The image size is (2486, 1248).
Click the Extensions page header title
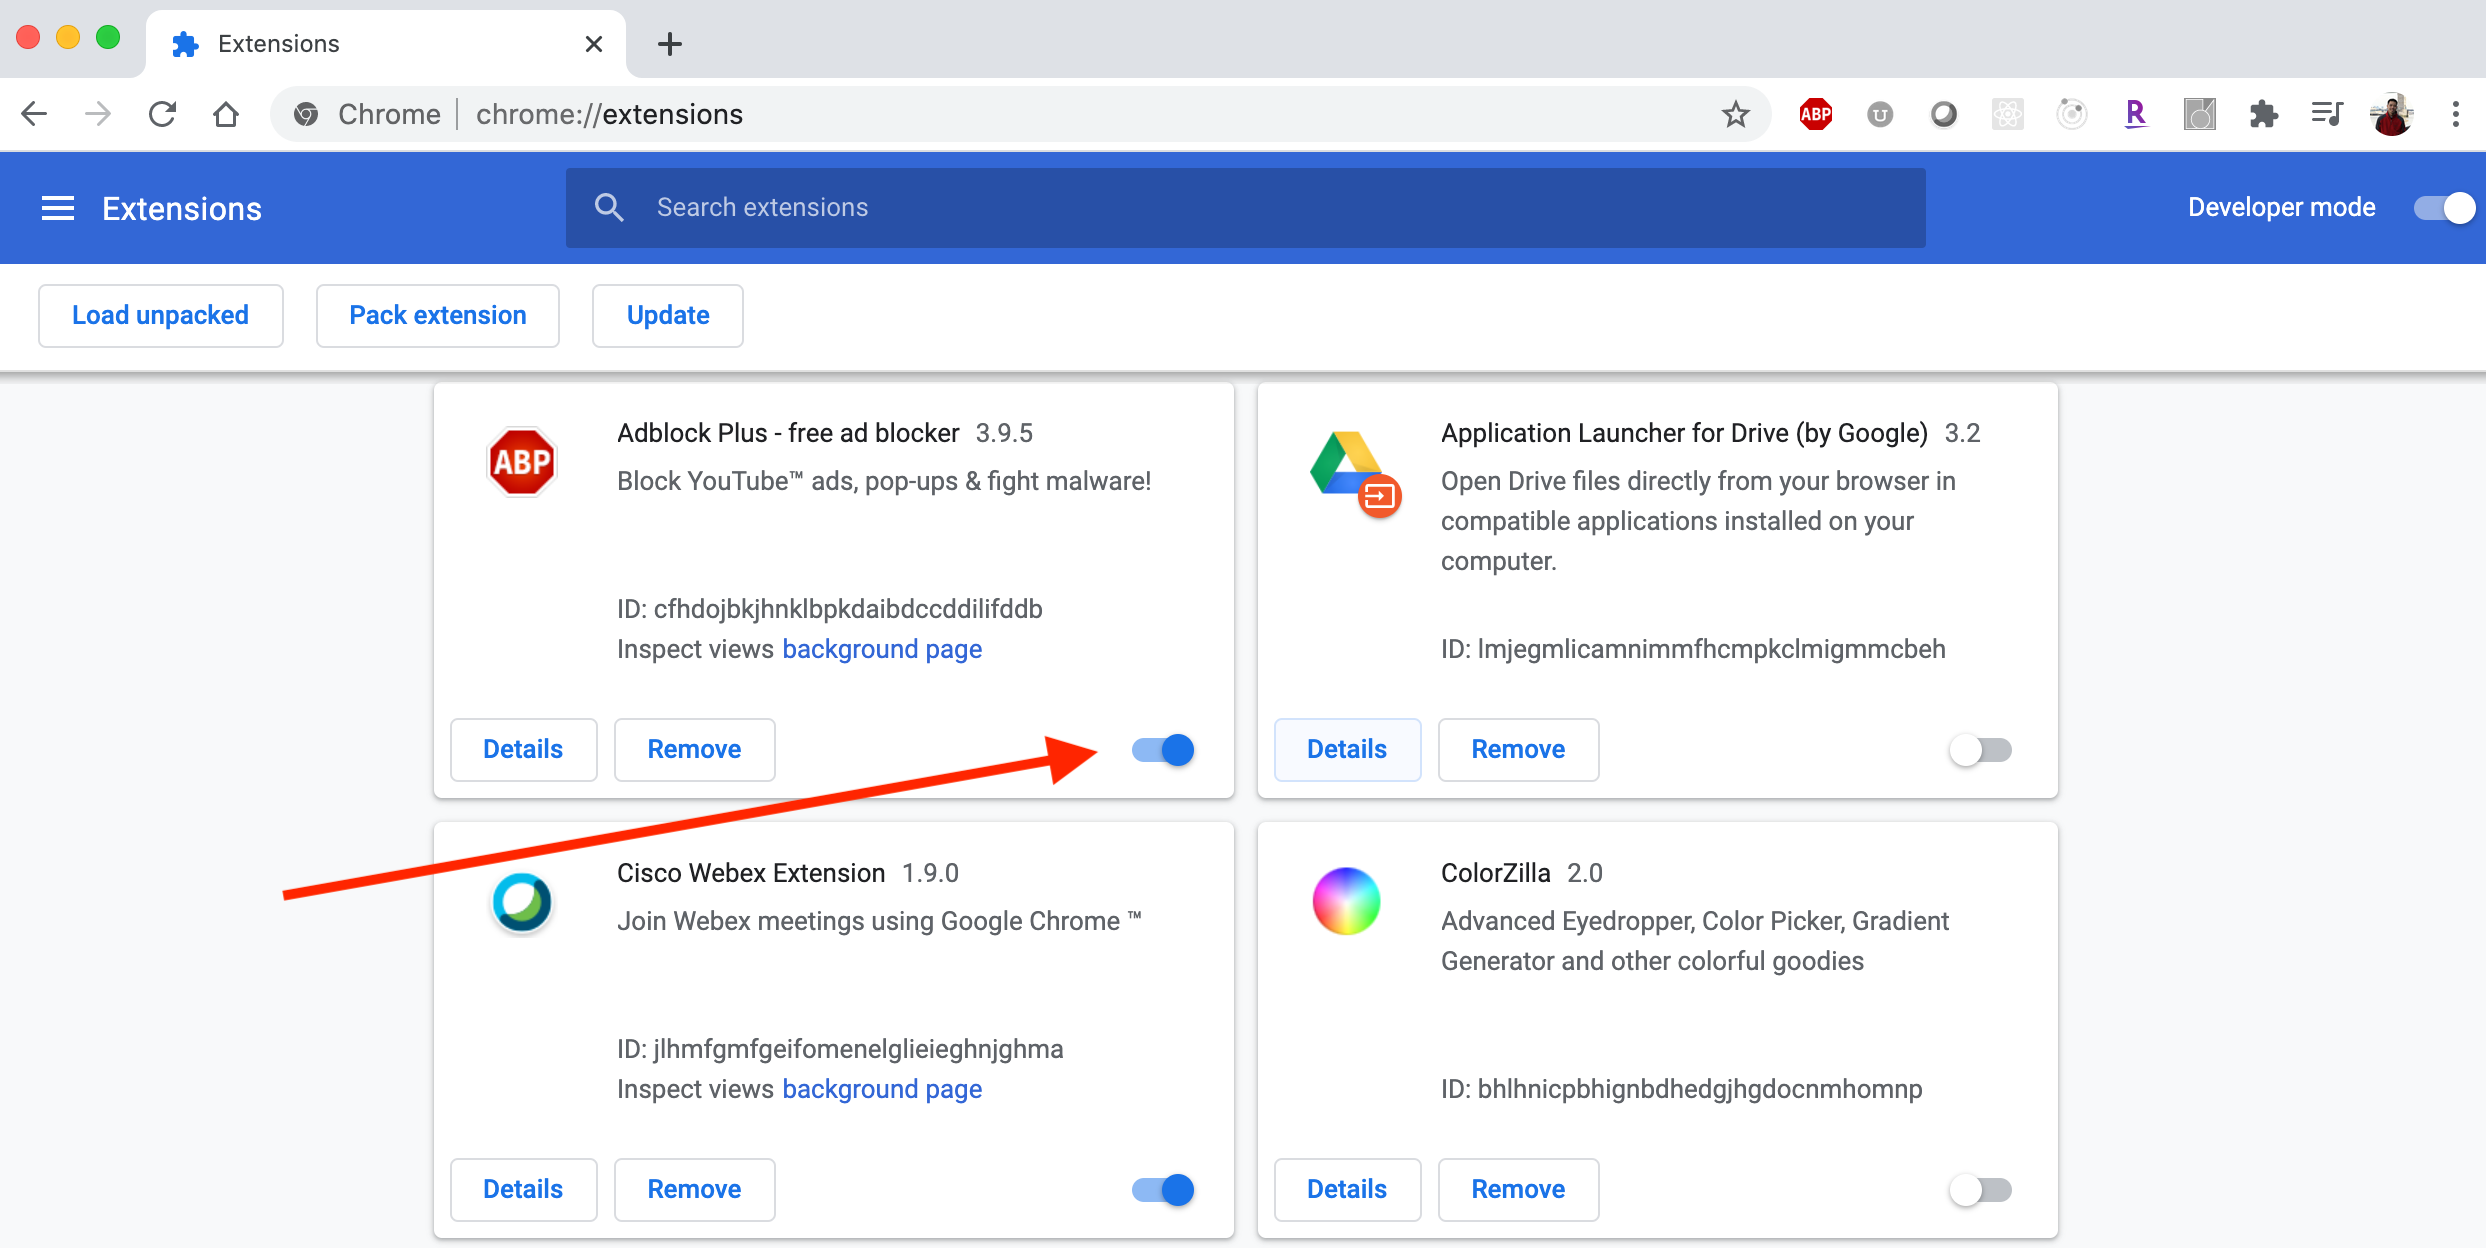click(x=182, y=208)
